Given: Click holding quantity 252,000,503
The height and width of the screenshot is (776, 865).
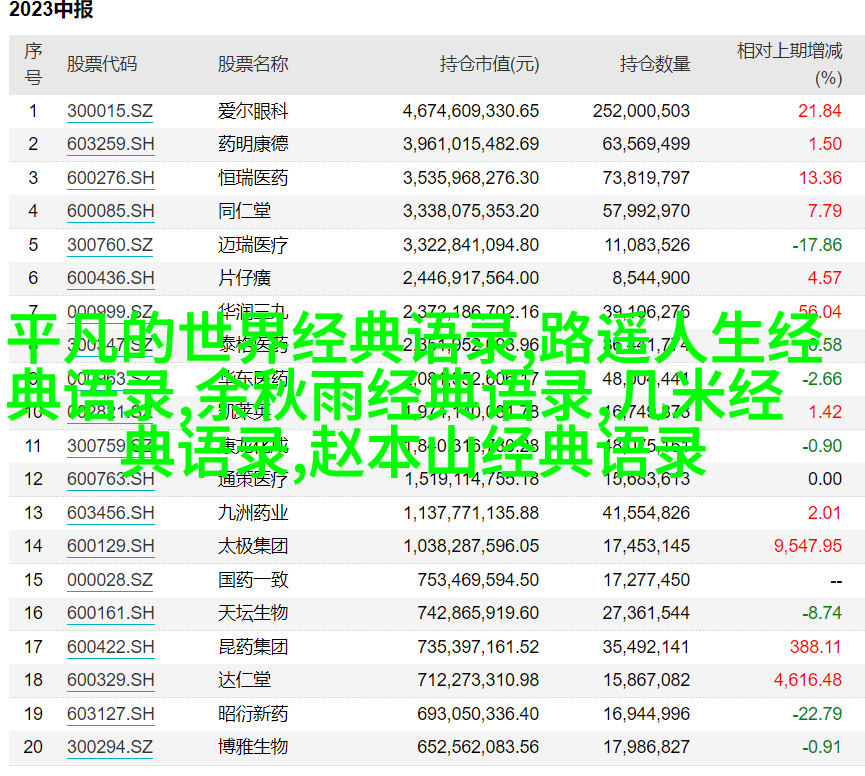Looking at the screenshot, I should click(642, 111).
